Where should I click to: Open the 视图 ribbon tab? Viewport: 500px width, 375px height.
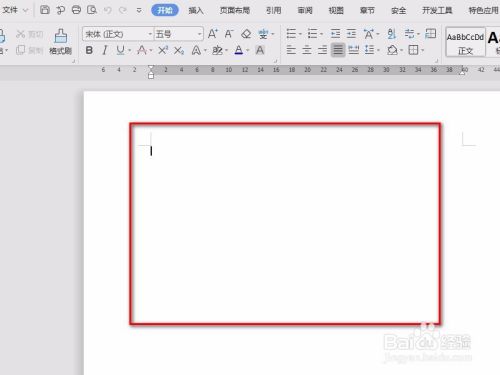(336, 10)
